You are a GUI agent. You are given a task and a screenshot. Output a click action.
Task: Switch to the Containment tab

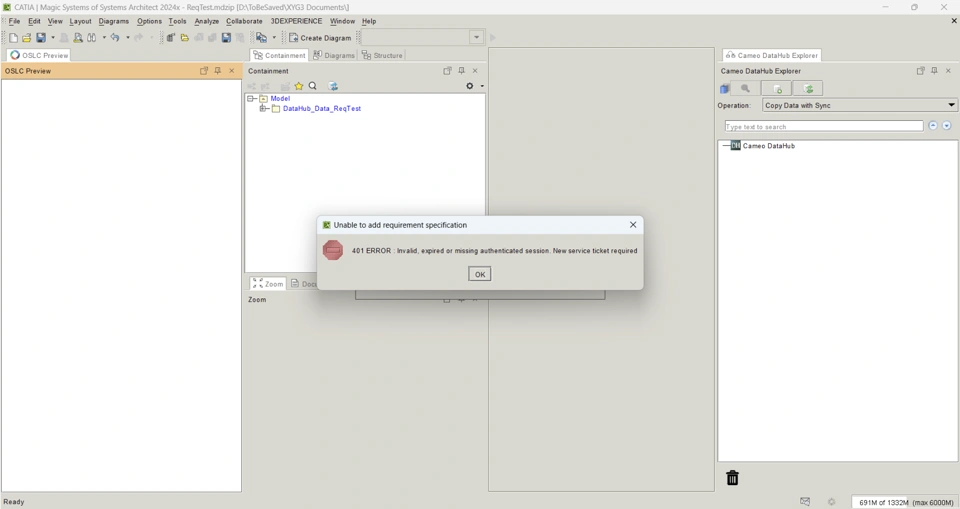coord(279,55)
